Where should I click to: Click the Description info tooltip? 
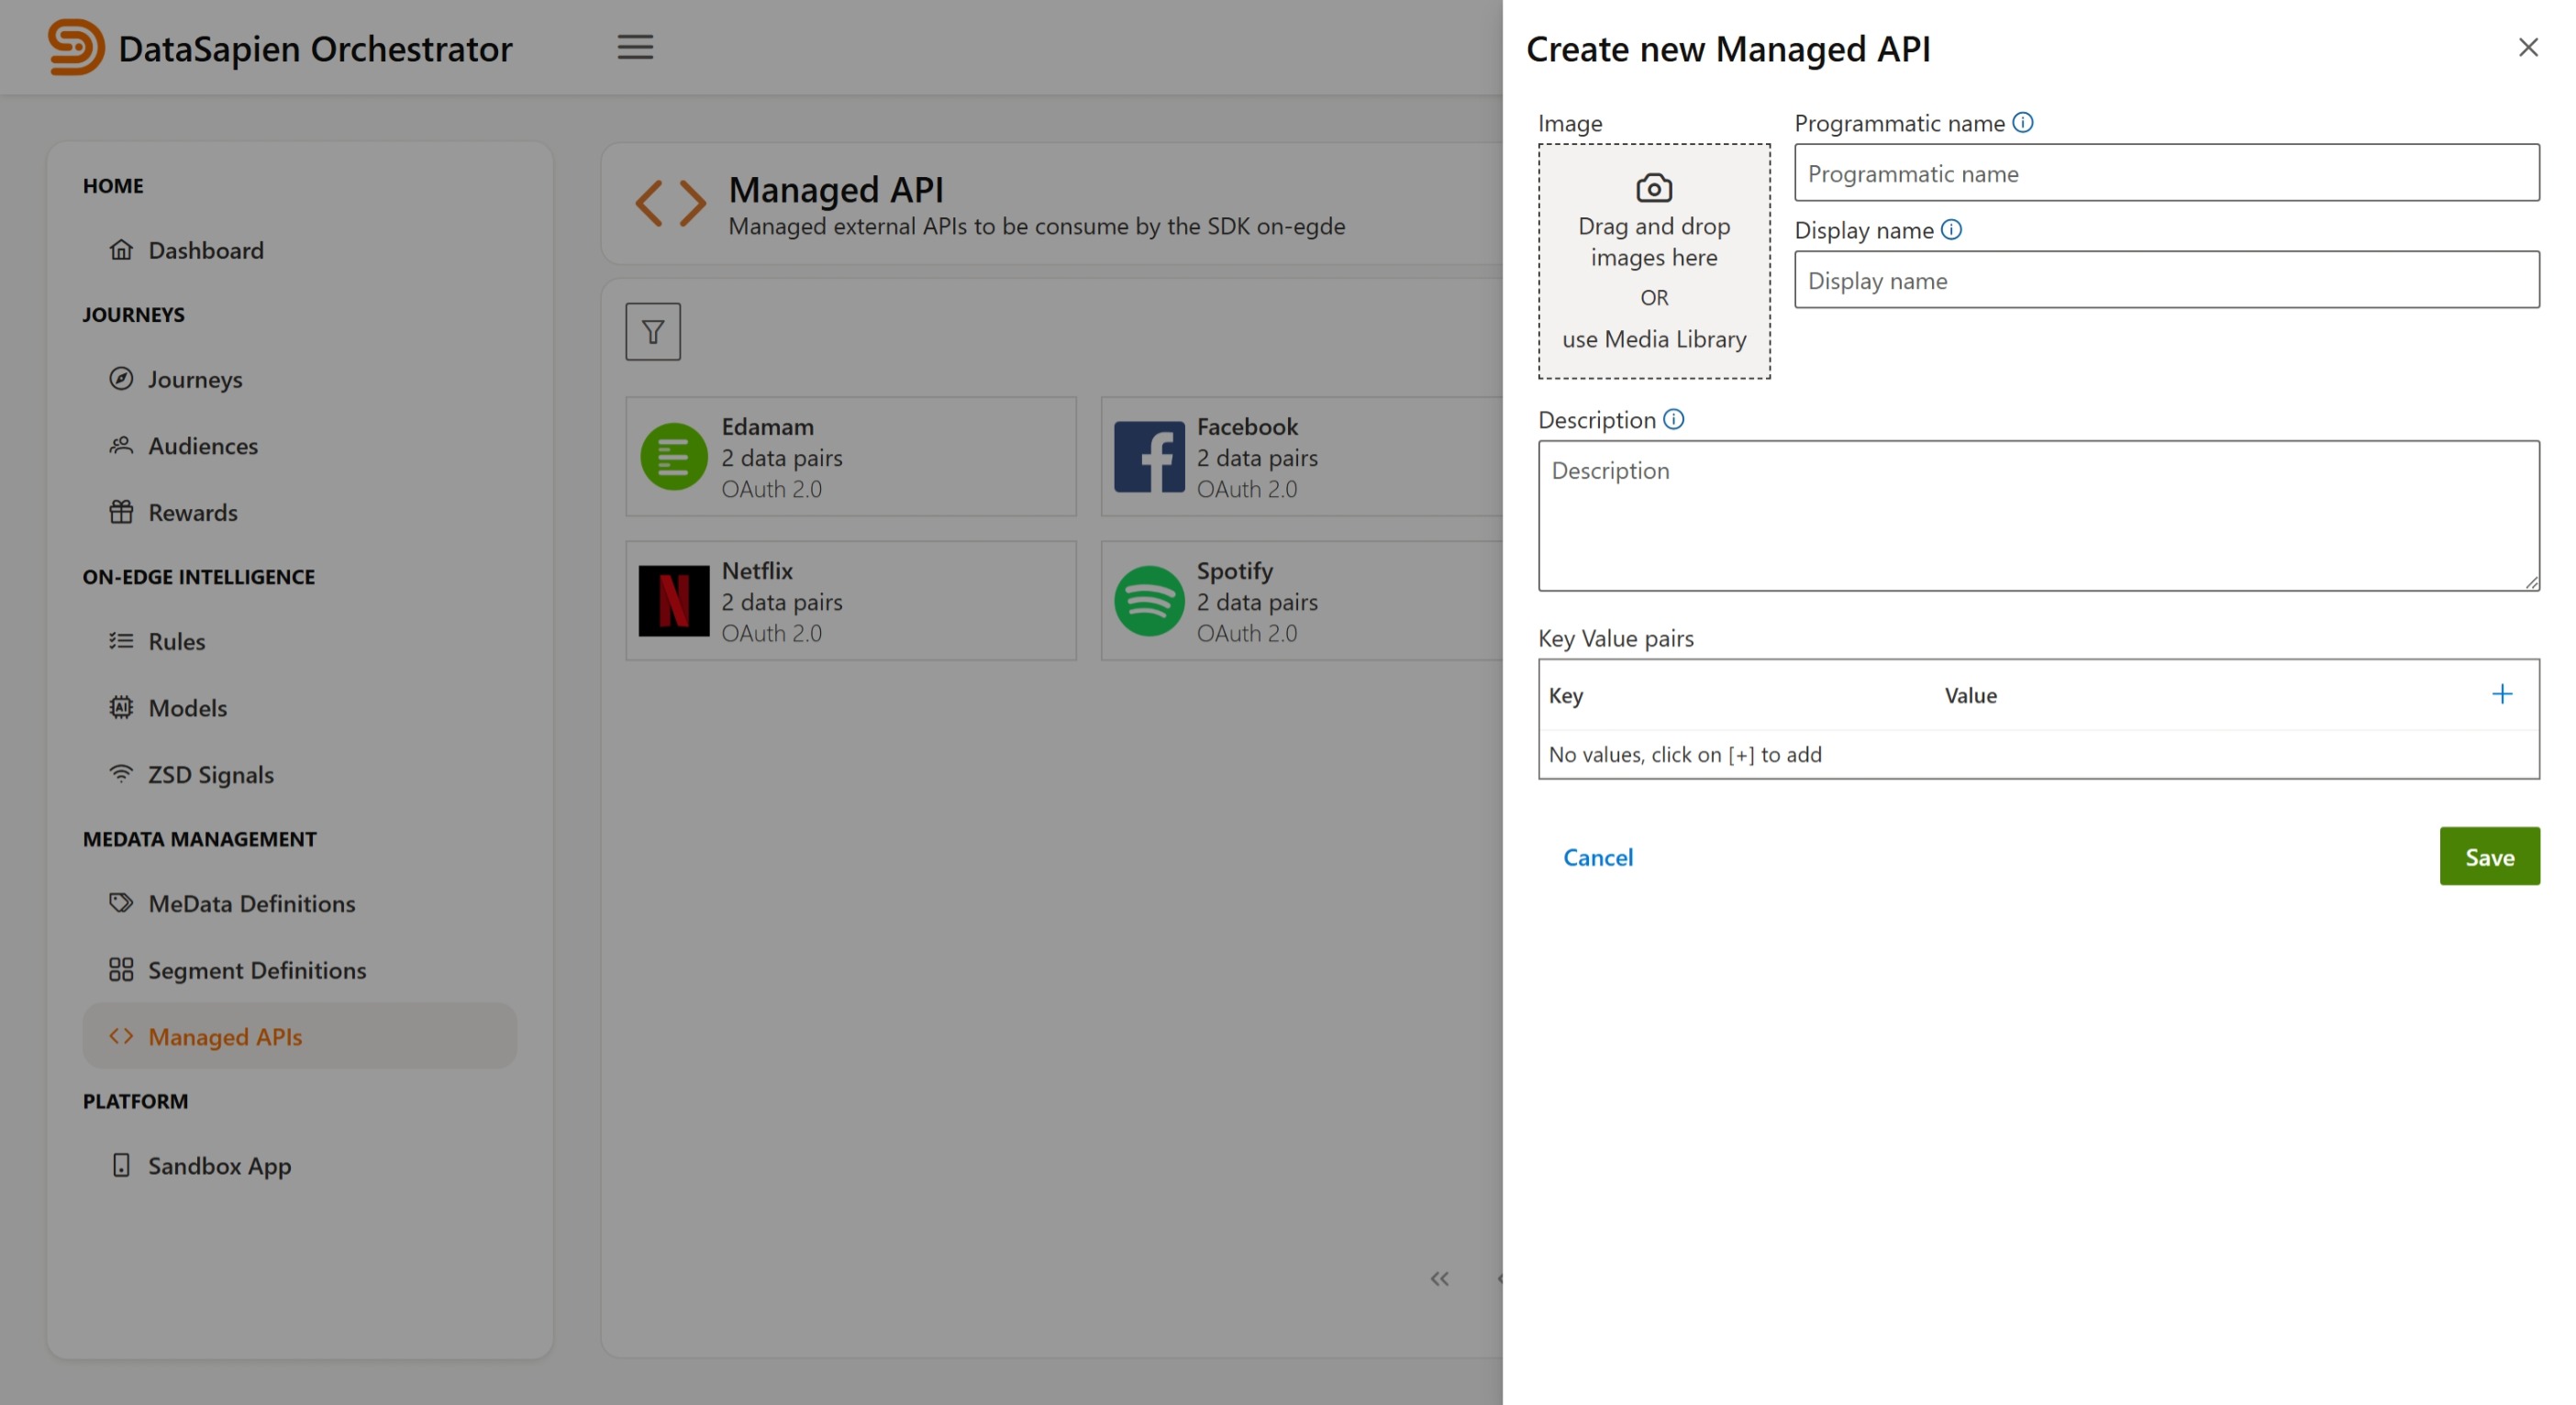click(1675, 419)
